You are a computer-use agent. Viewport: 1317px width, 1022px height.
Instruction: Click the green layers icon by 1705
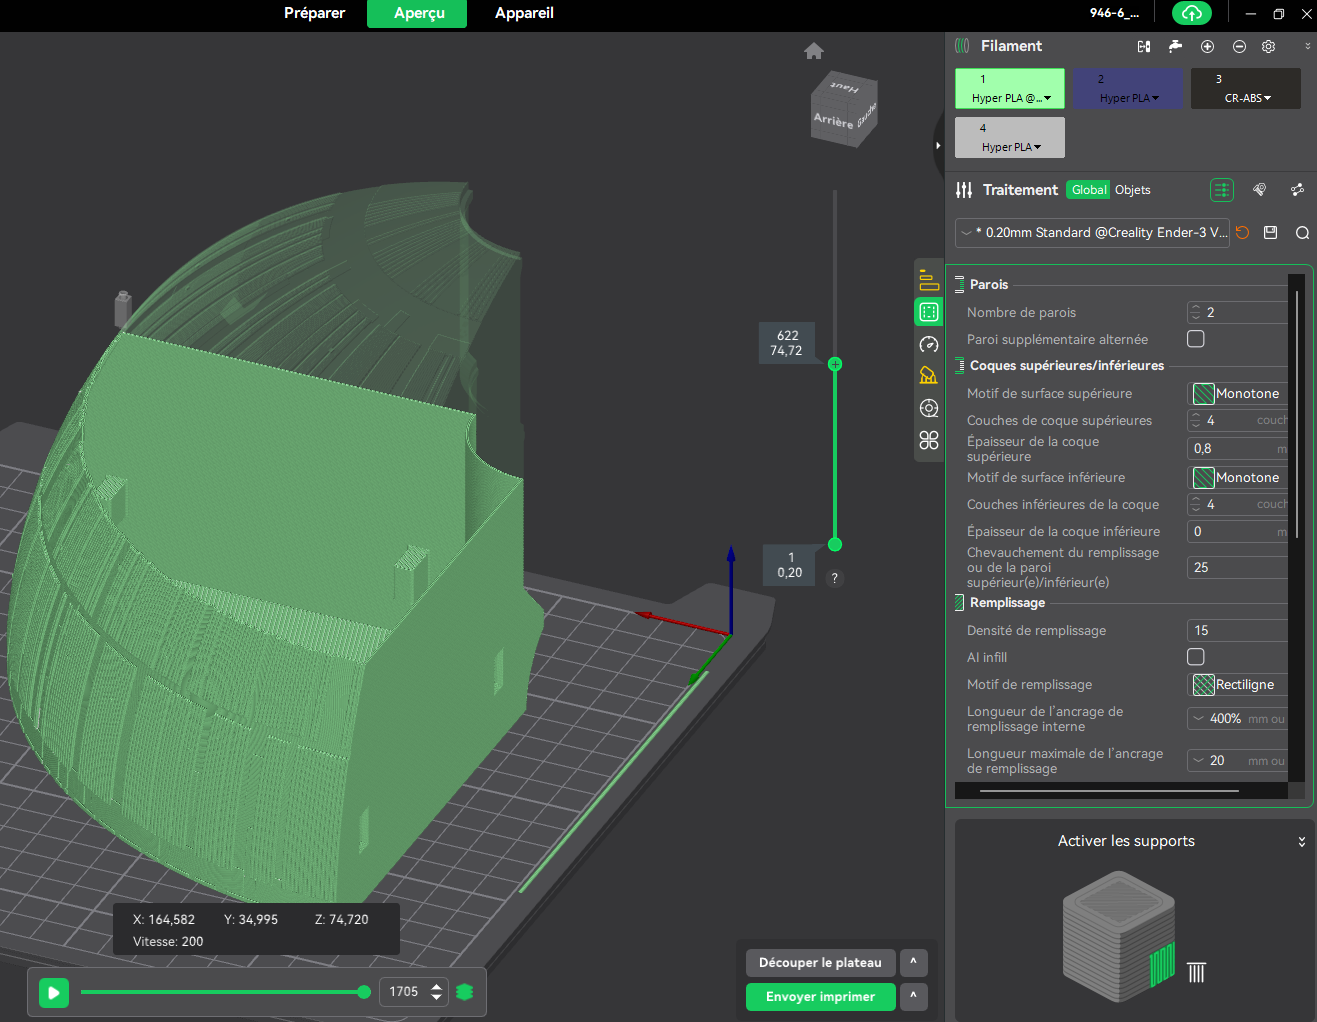[x=464, y=992]
